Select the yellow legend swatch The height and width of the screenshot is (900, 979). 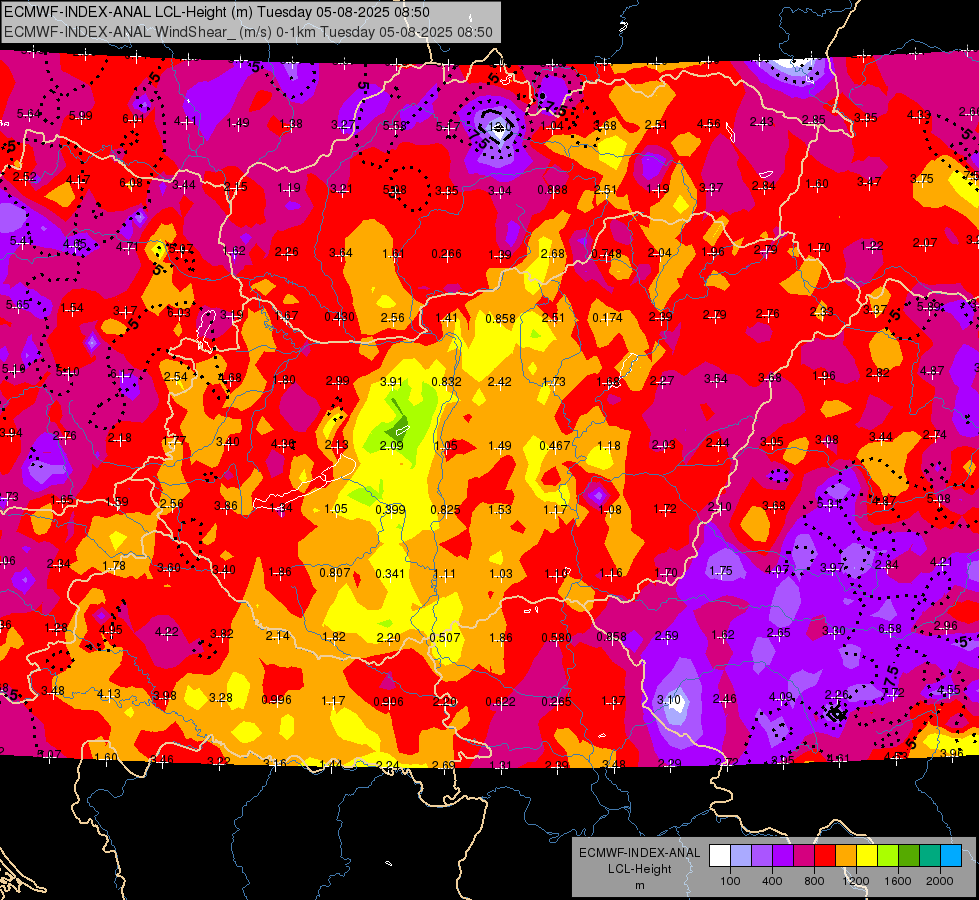tap(867, 856)
